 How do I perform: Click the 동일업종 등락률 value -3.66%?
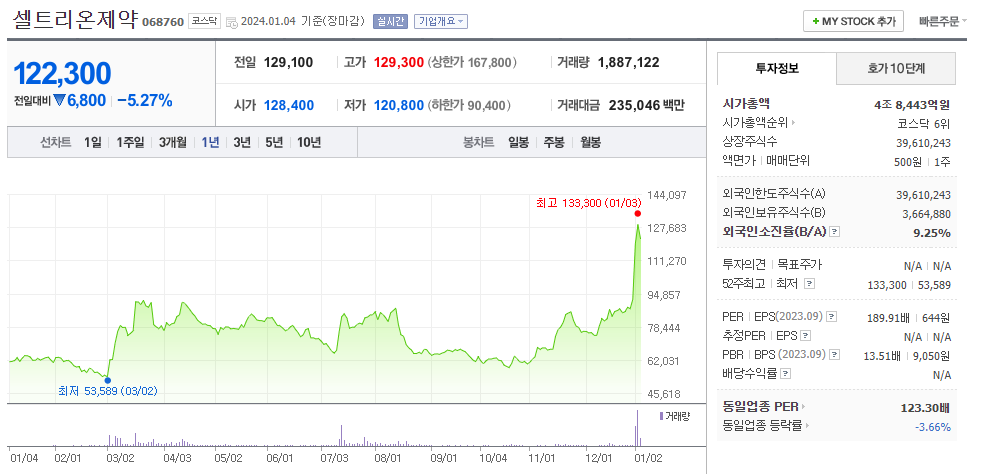point(932,427)
